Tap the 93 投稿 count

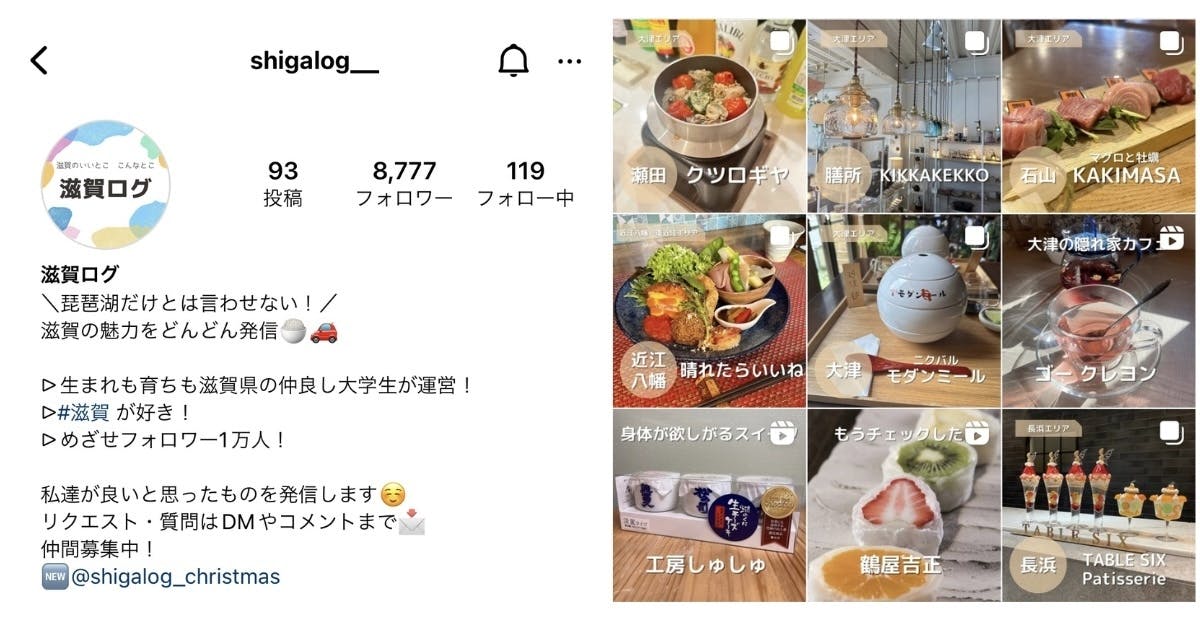(283, 184)
